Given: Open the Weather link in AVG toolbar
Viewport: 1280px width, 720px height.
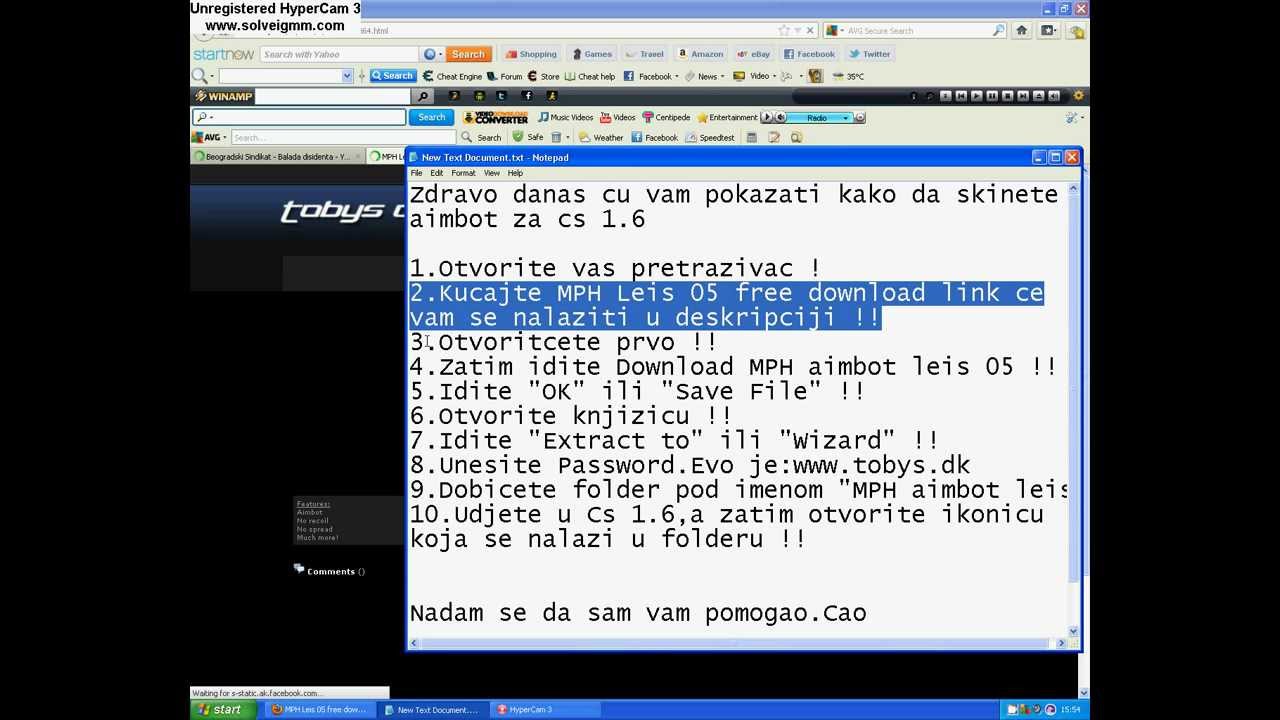Looking at the screenshot, I should pos(601,137).
